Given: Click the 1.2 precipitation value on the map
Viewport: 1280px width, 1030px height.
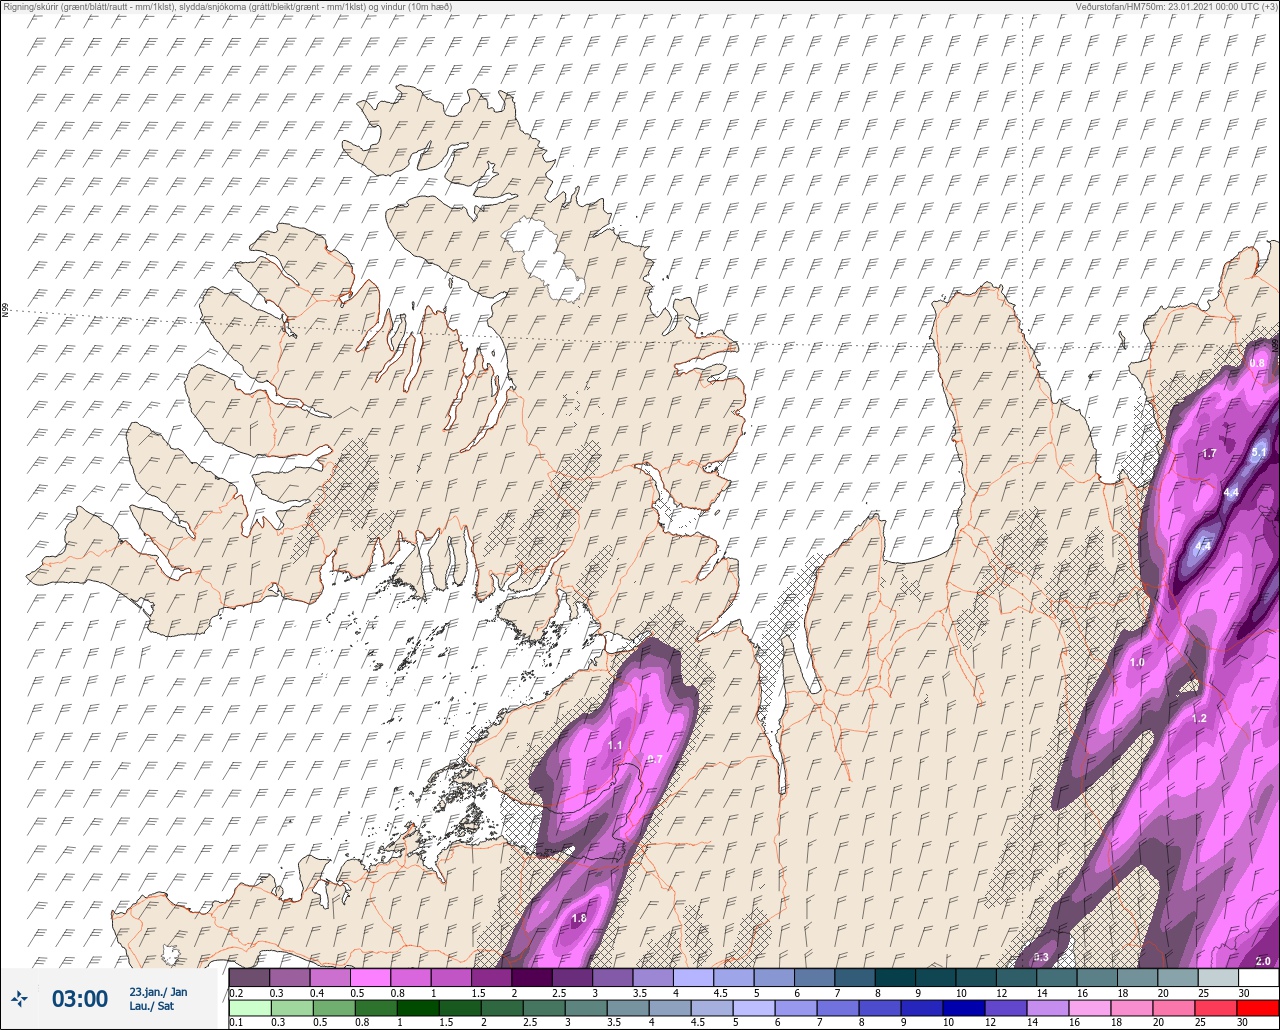Looking at the screenshot, I should tap(1199, 718).
